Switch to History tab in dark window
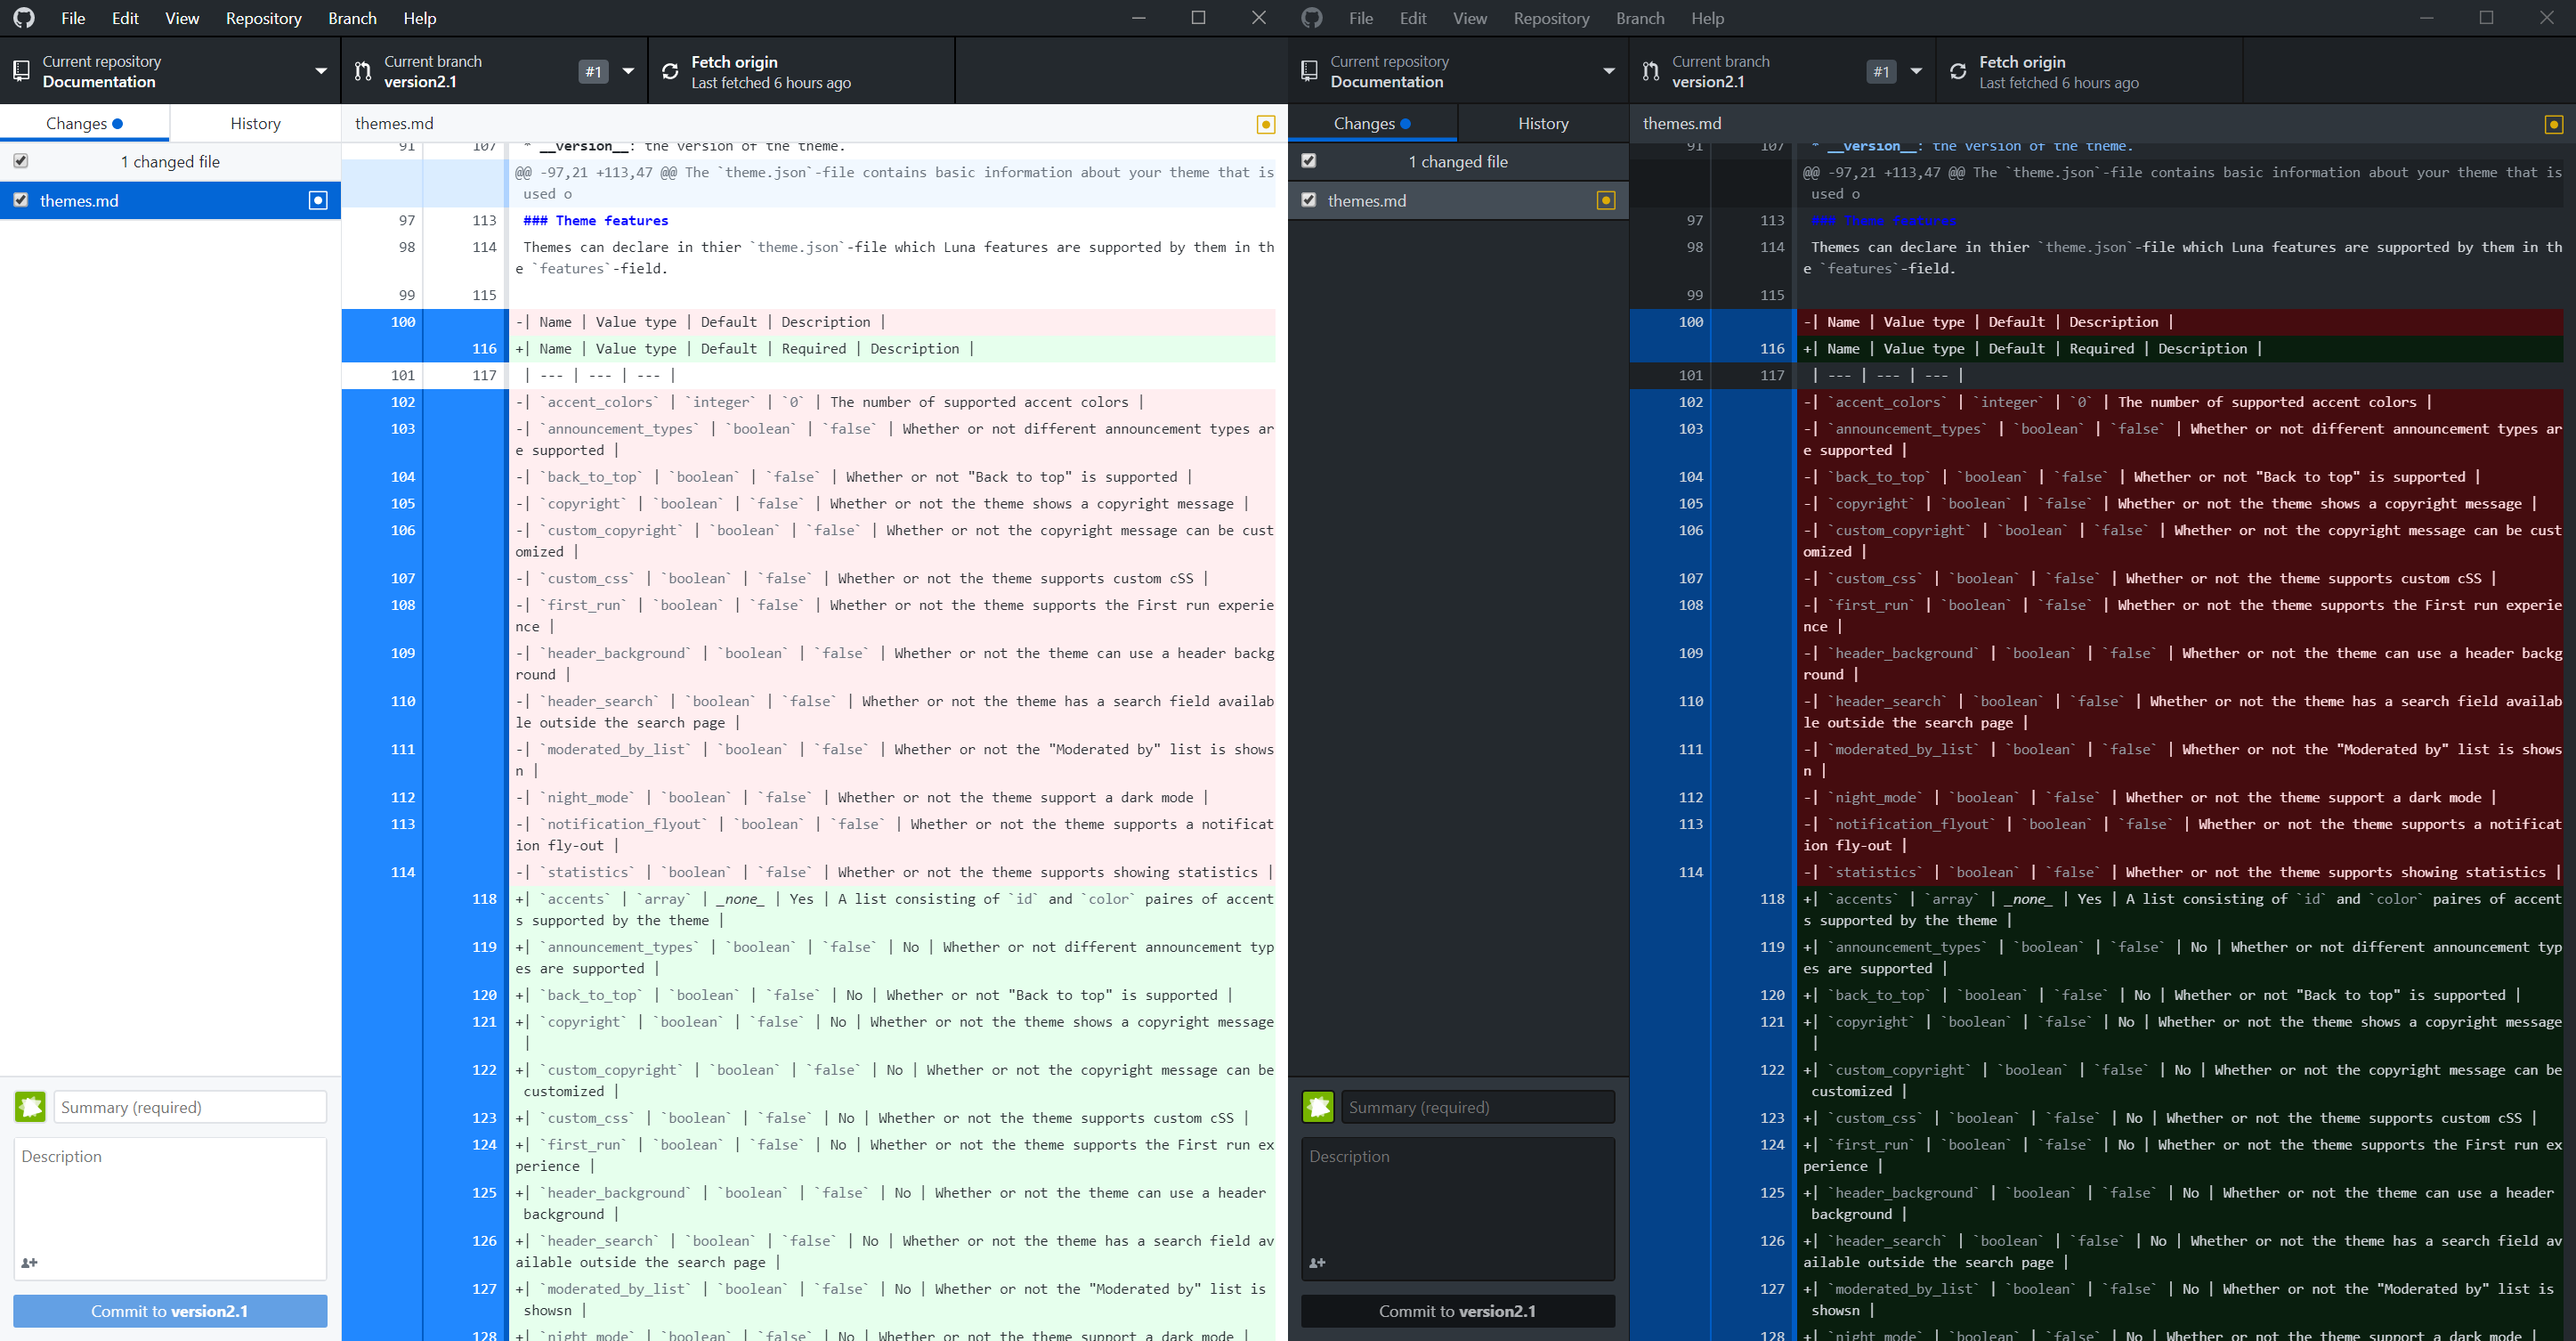This screenshot has width=2576, height=1341. point(1543,123)
